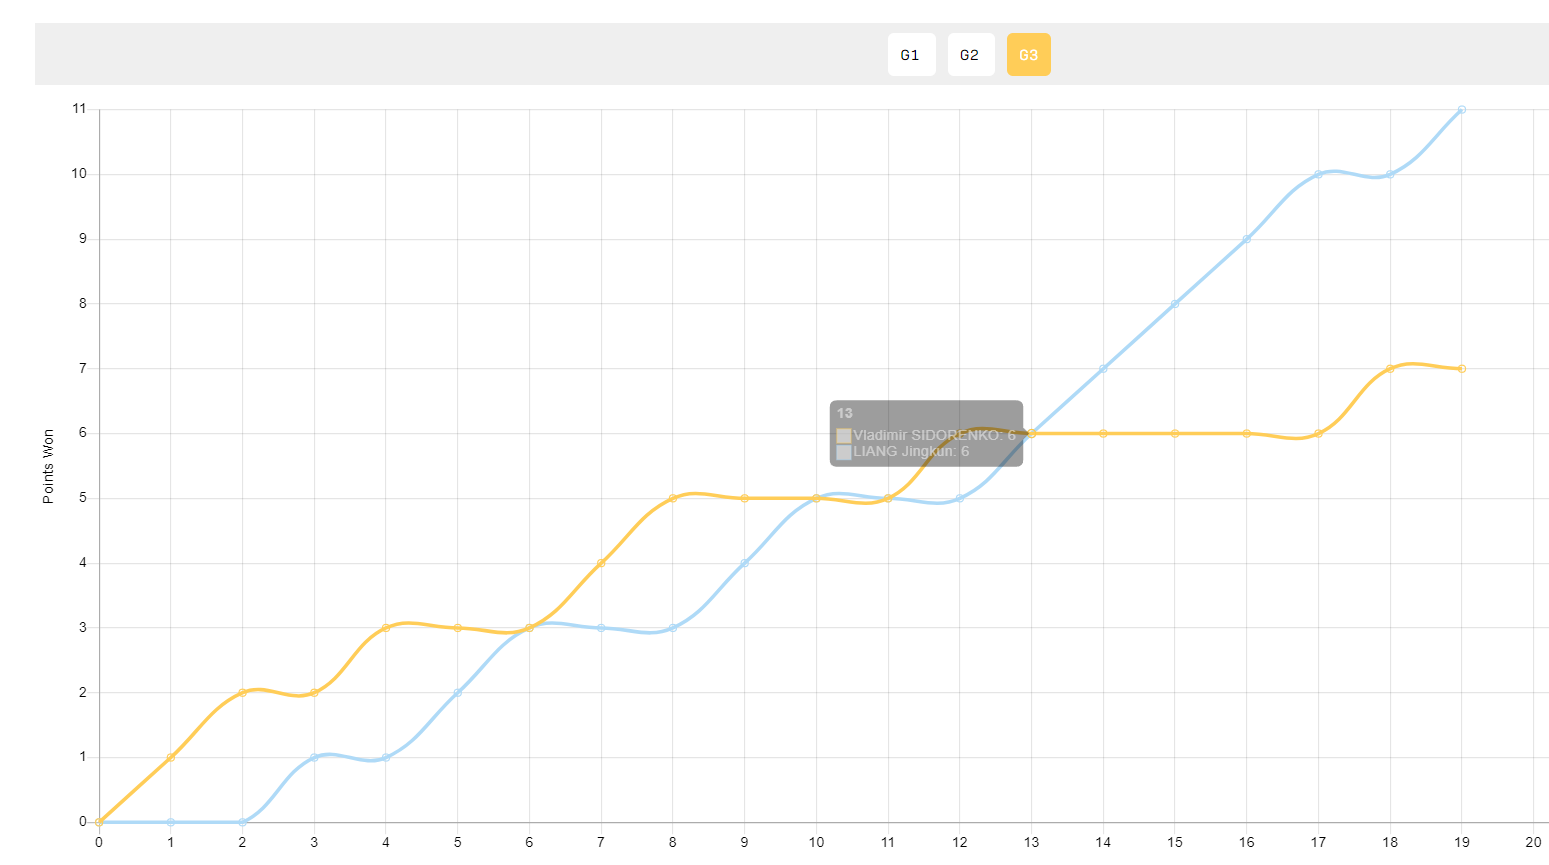The height and width of the screenshot is (865, 1549).
Task: Click the LIANG Jingkun tooltip color swatch
Action: tap(844, 452)
